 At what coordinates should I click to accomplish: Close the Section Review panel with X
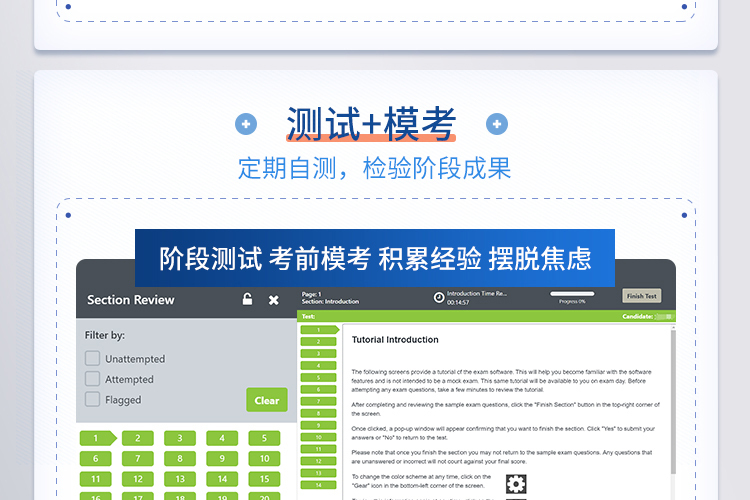click(274, 299)
